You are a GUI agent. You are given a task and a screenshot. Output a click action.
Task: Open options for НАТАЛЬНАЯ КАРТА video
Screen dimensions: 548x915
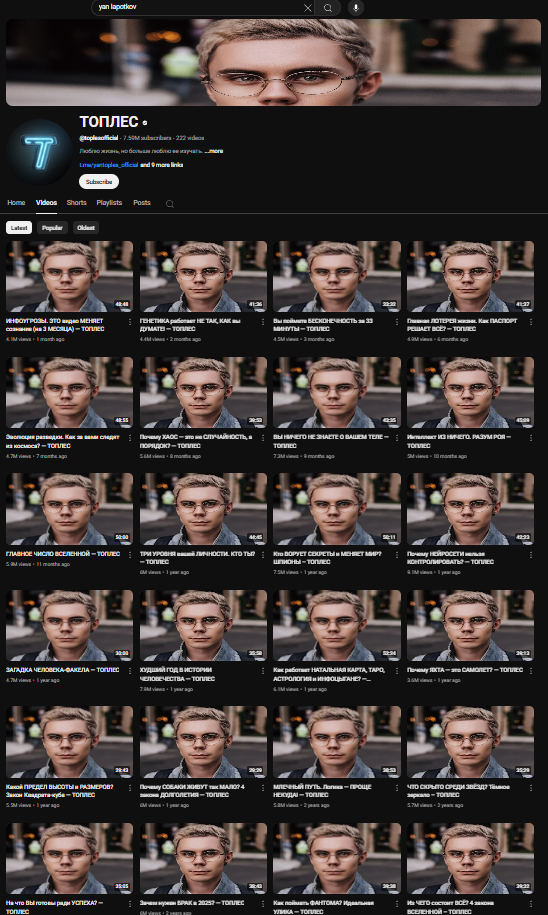coord(397,670)
